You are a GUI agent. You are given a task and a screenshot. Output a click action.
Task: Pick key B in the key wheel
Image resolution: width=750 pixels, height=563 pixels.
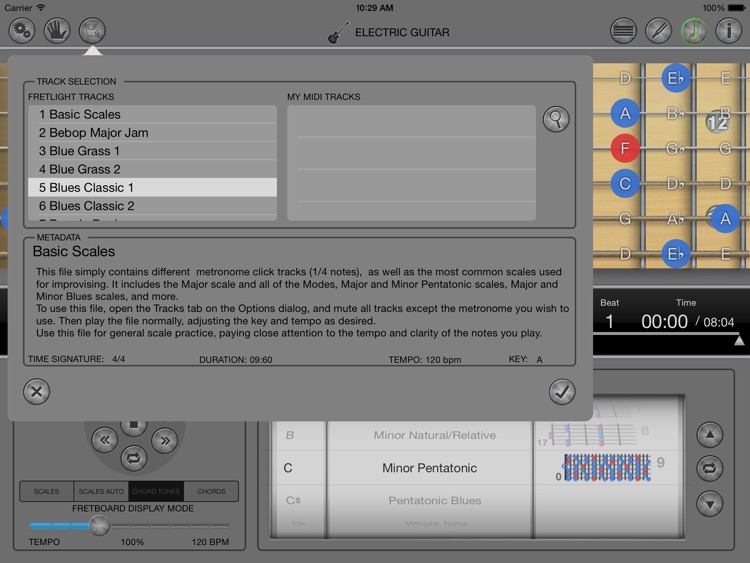tap(290, 435)
